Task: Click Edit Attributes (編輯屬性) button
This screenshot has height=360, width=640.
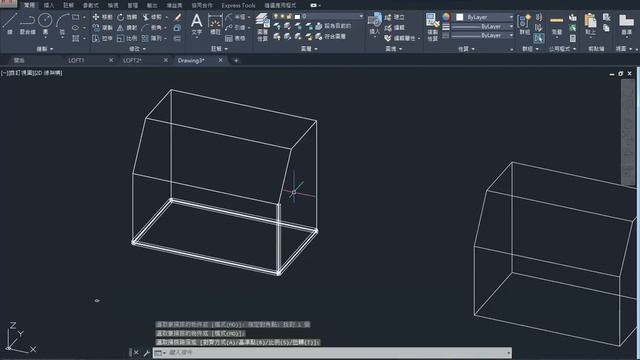Action: [x=401, y=38]
